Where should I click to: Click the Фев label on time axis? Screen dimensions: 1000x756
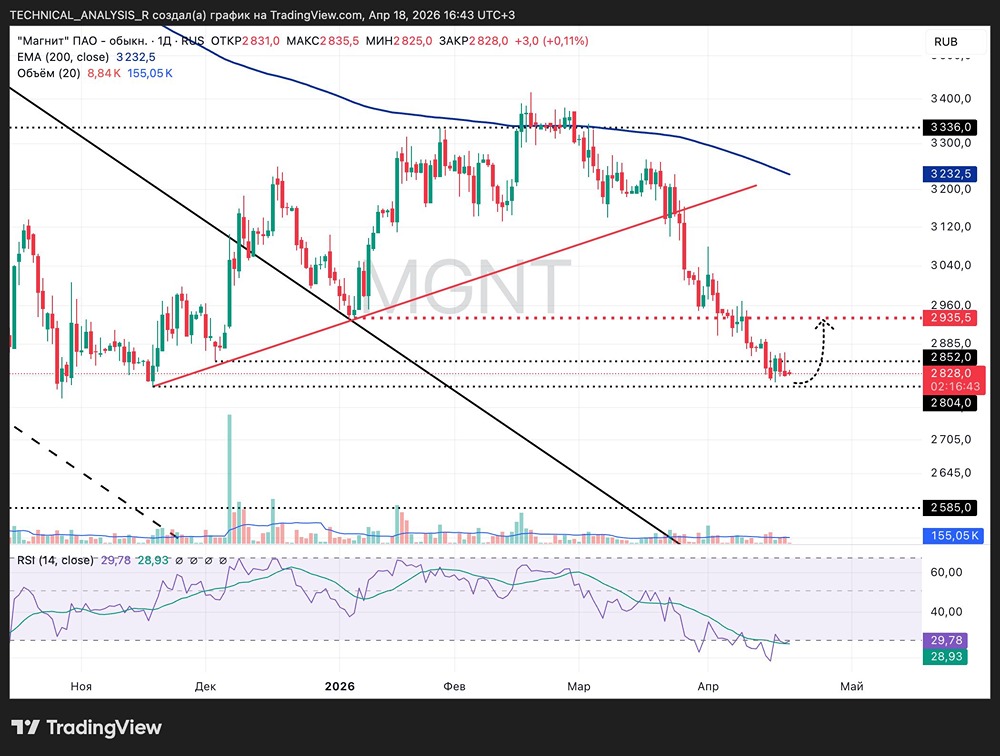click(x=454, y=686)
